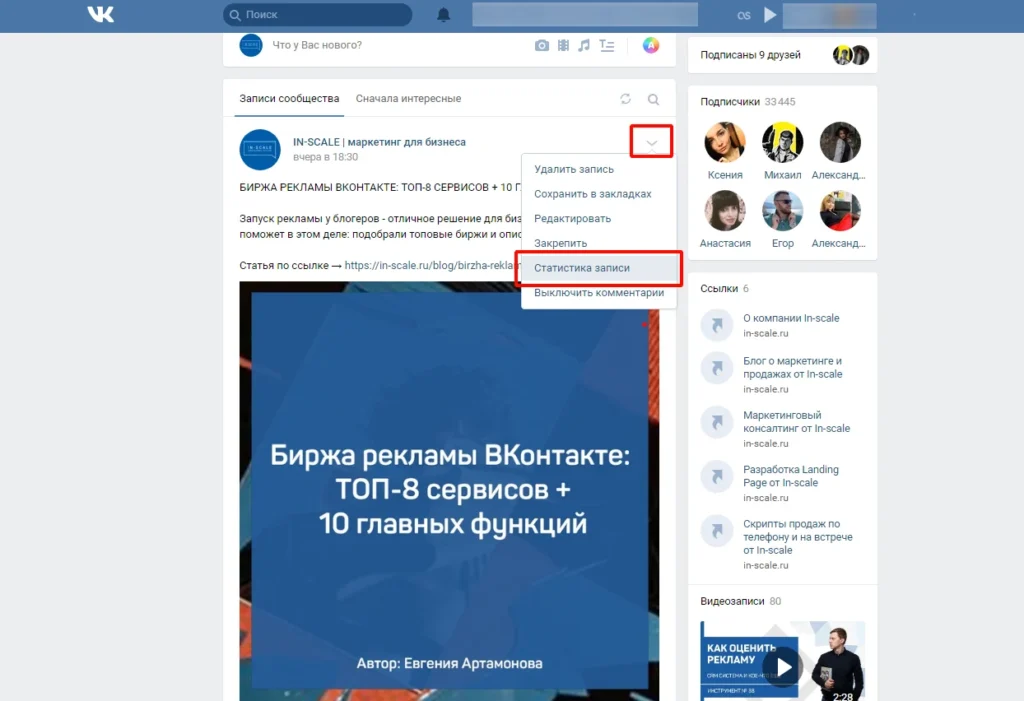Click arrow icon beside Блог о маркетинге
Image resolution: width=1024 pixels, height=701 pixels.
[x=717, y=368]
